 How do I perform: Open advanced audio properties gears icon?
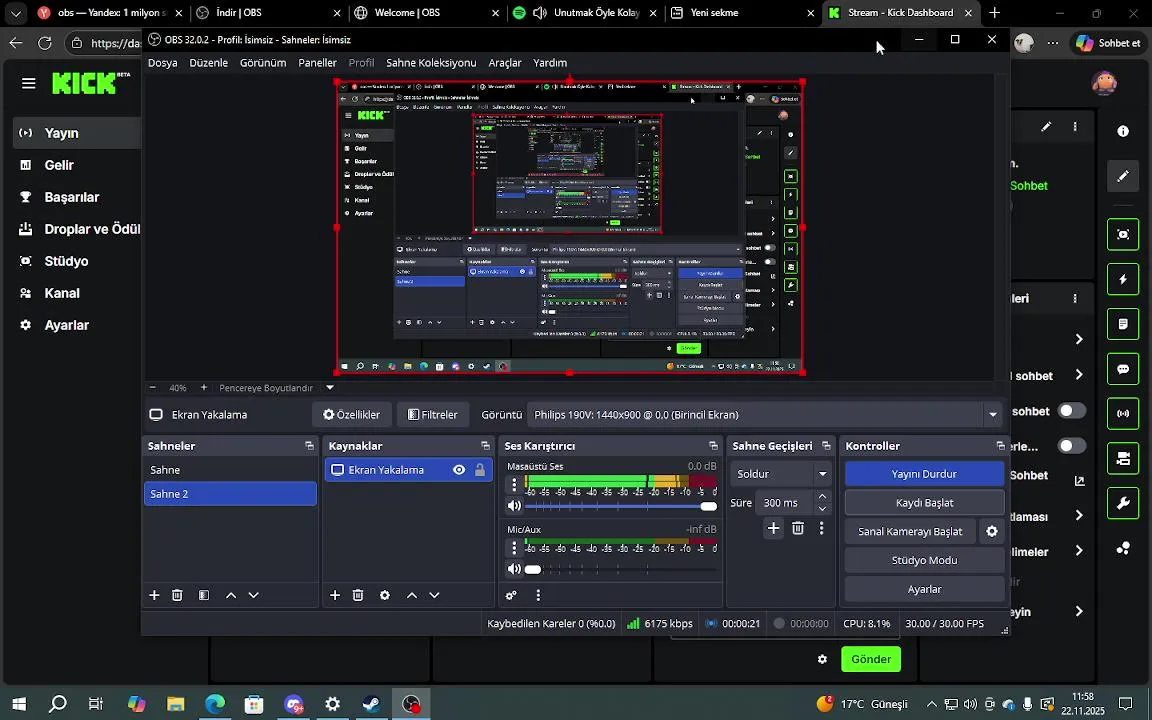(511, 595)
